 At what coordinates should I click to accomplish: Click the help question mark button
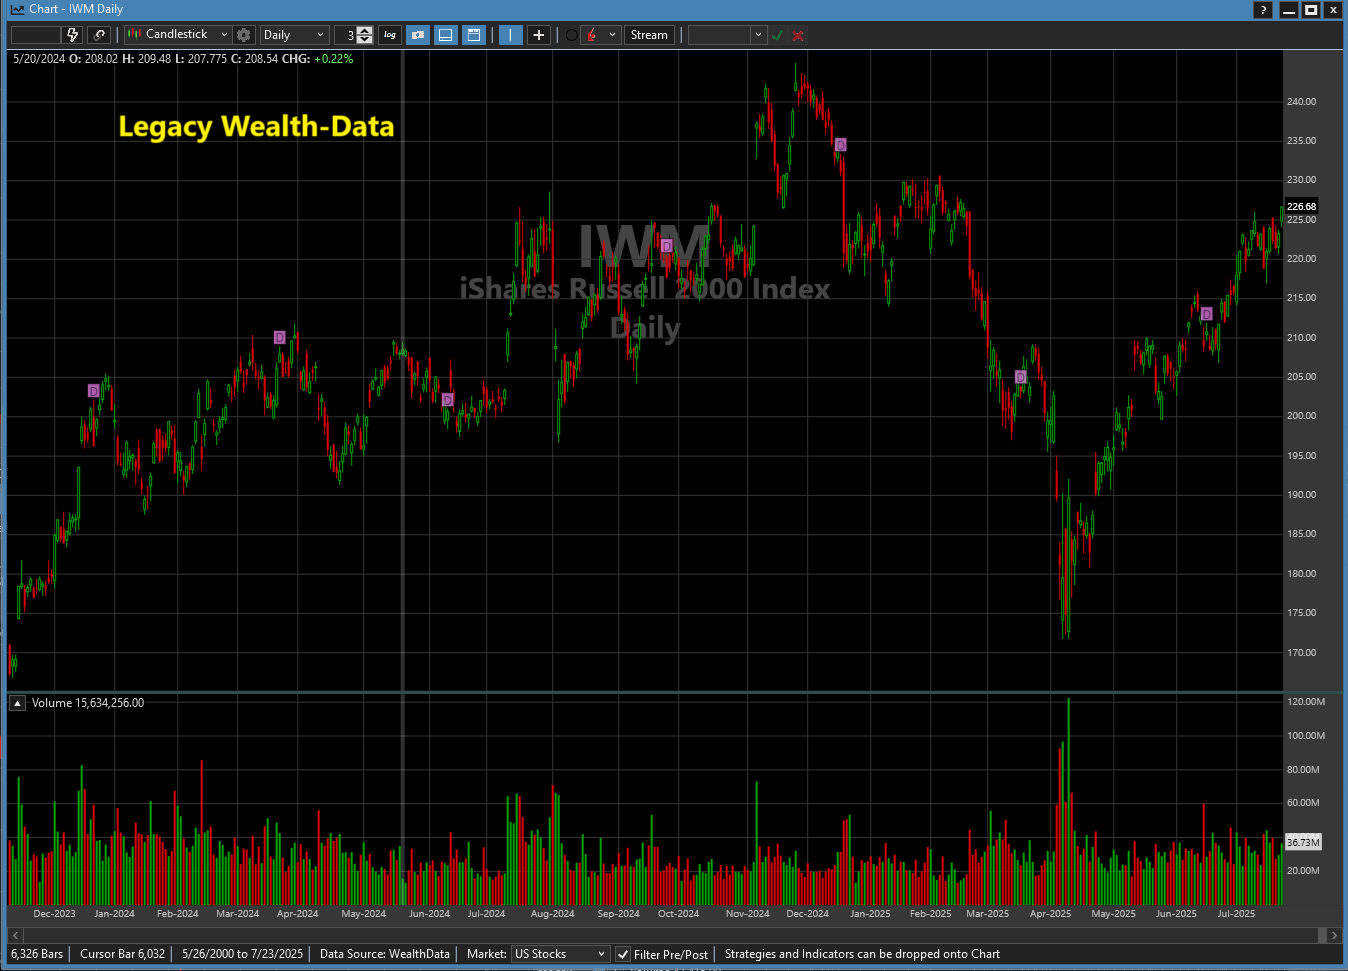[x=1263, y=10]
